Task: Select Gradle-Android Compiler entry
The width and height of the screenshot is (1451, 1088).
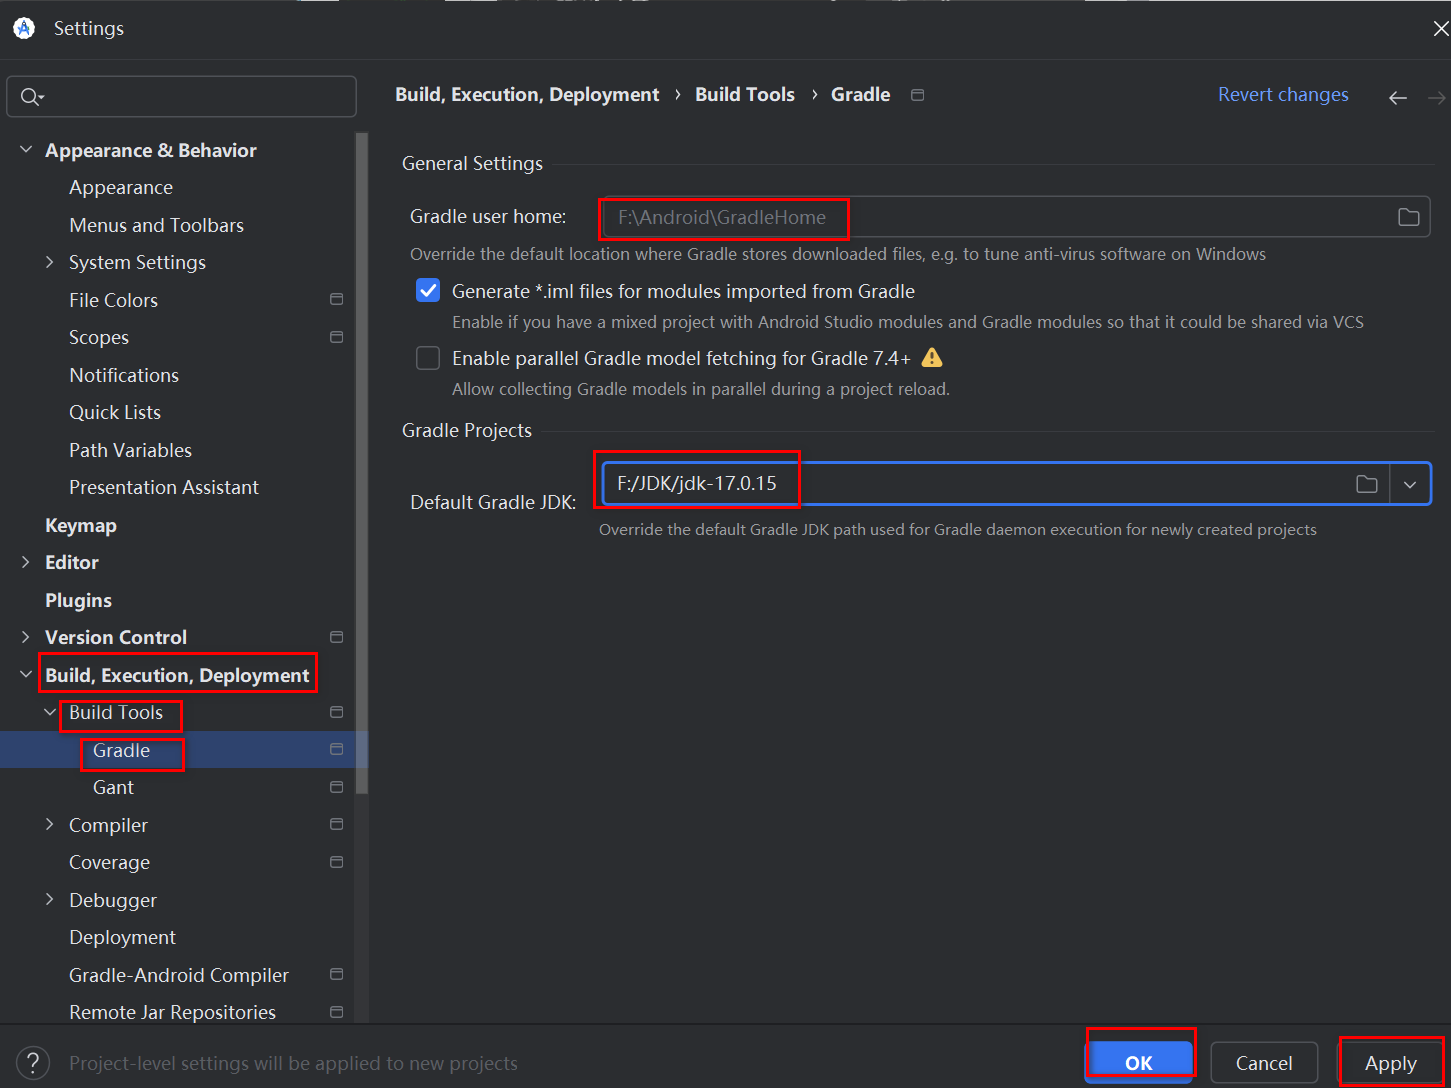Action: coord(179,975)
